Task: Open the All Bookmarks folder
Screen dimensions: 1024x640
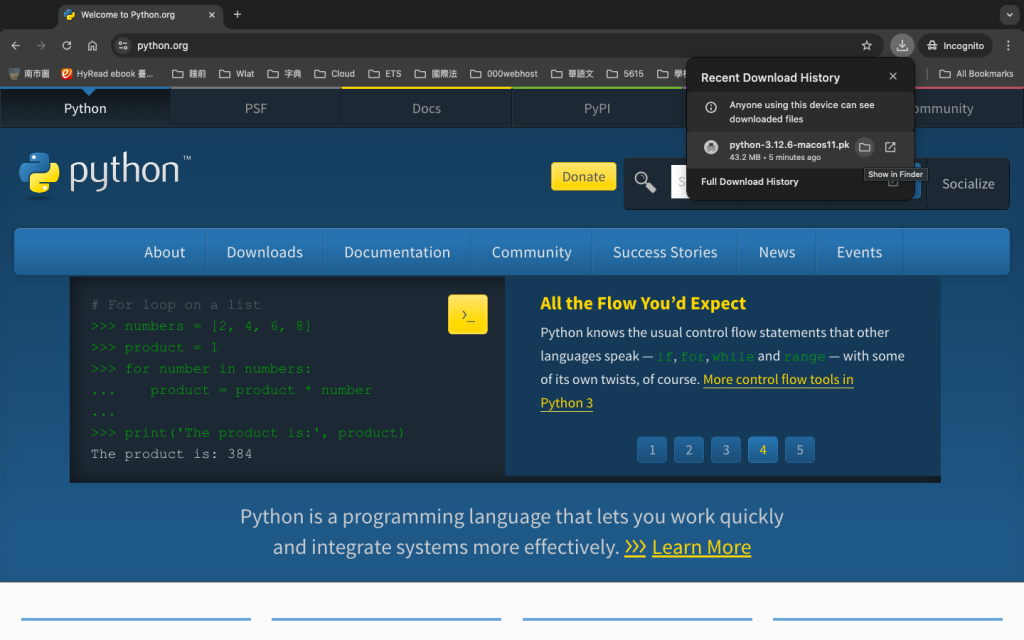Action: (x=976, y=74)
